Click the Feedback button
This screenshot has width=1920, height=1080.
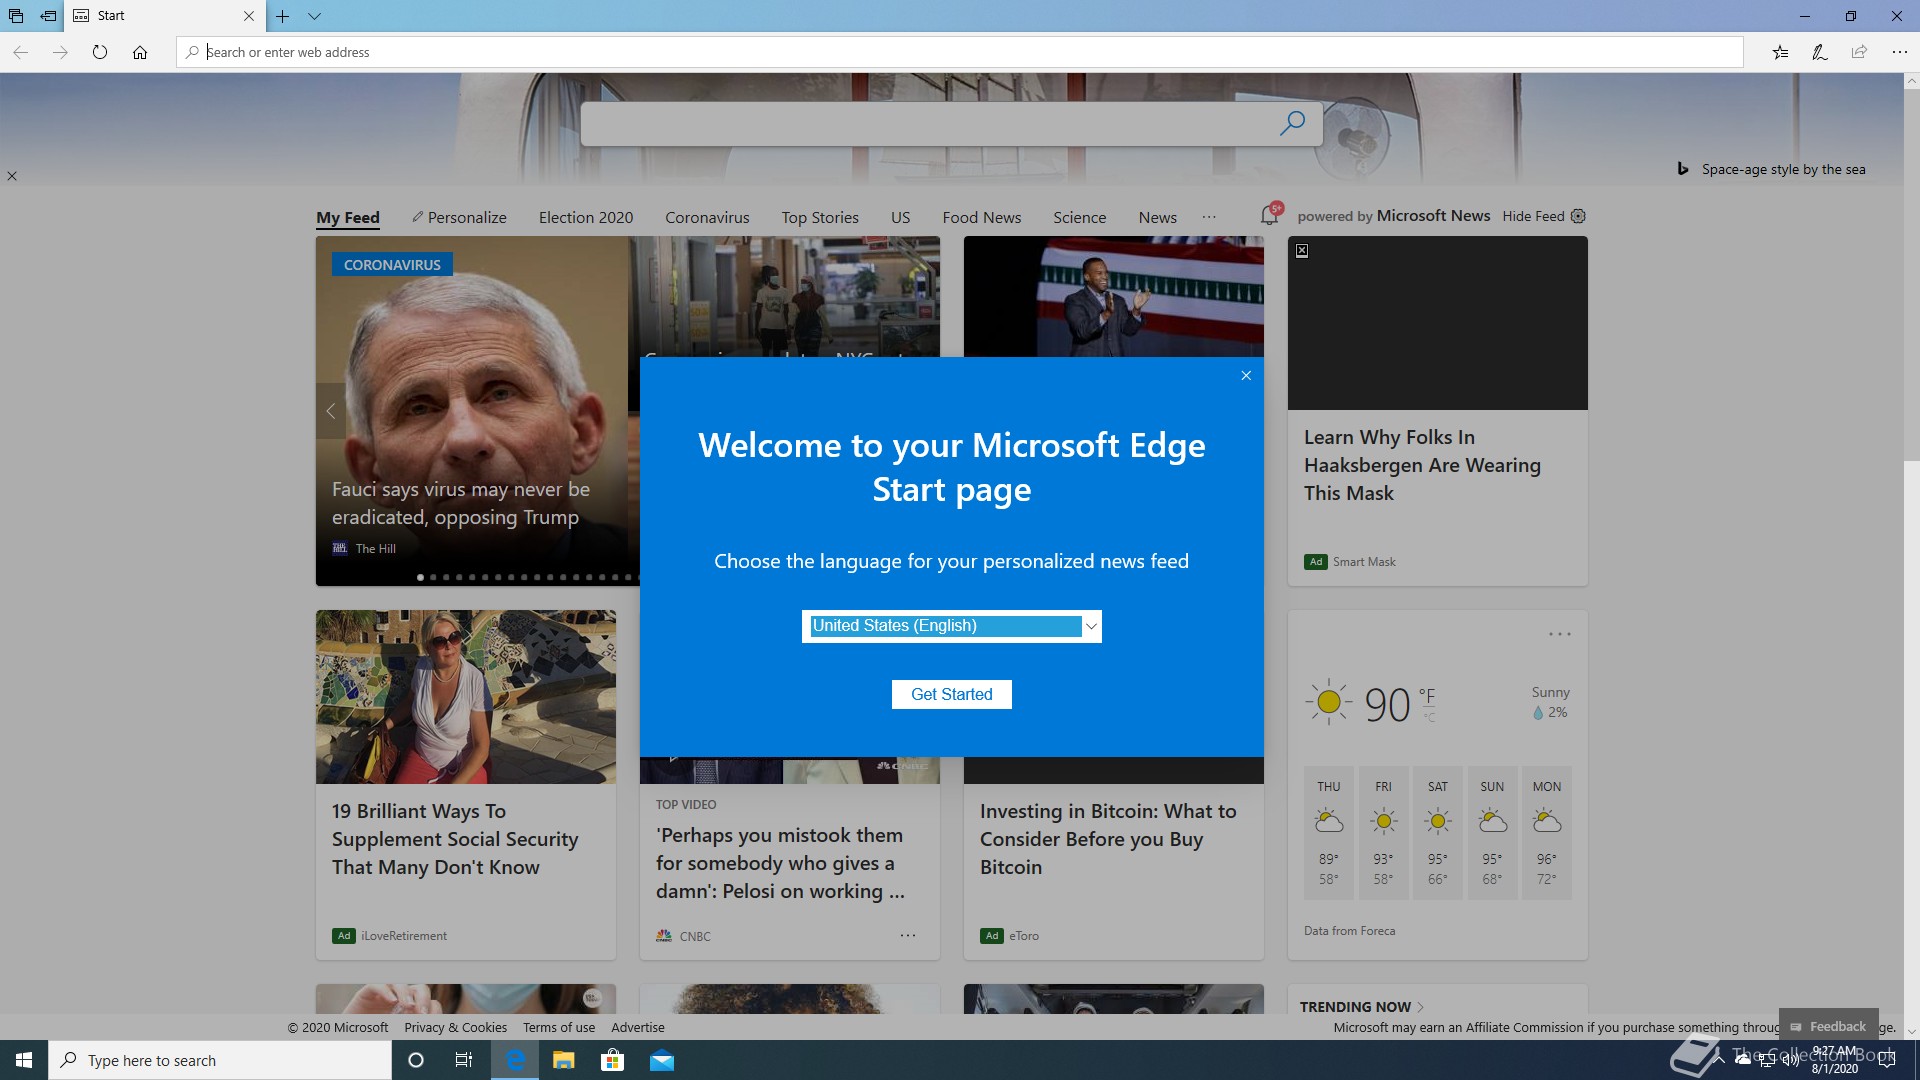pos(1828,1026)
